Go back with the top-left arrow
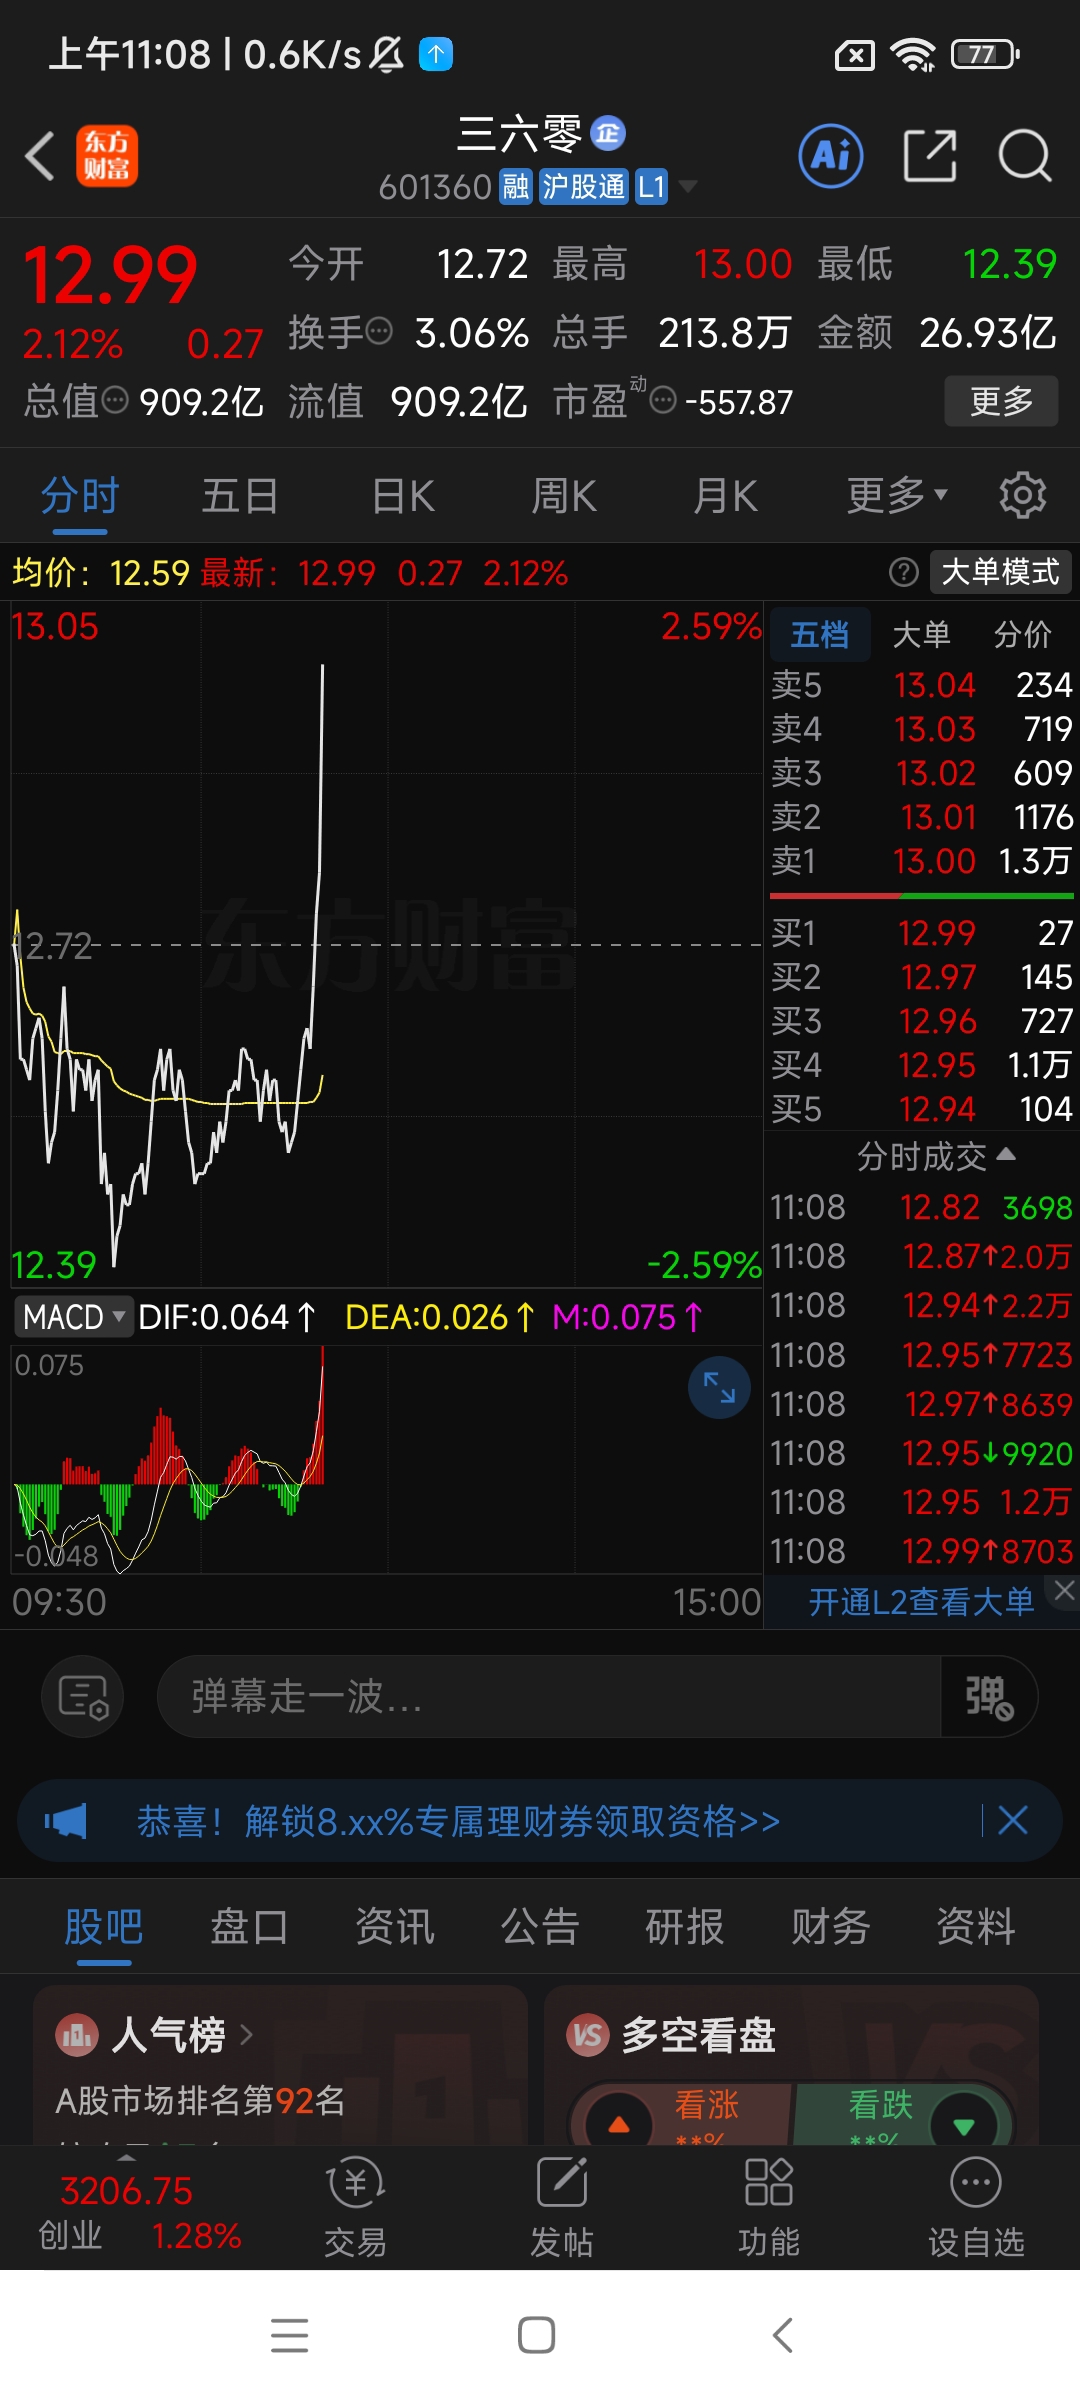 coord(40,157)
